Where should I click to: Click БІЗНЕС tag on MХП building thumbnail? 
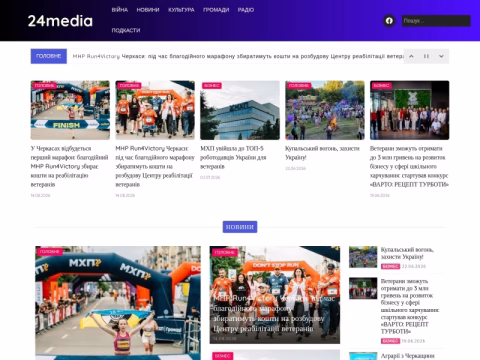tap(212, 86)
